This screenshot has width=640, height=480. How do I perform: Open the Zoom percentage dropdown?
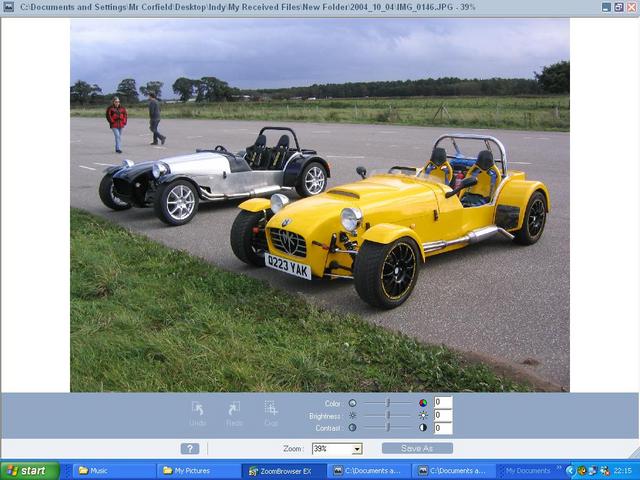point(357,449)
